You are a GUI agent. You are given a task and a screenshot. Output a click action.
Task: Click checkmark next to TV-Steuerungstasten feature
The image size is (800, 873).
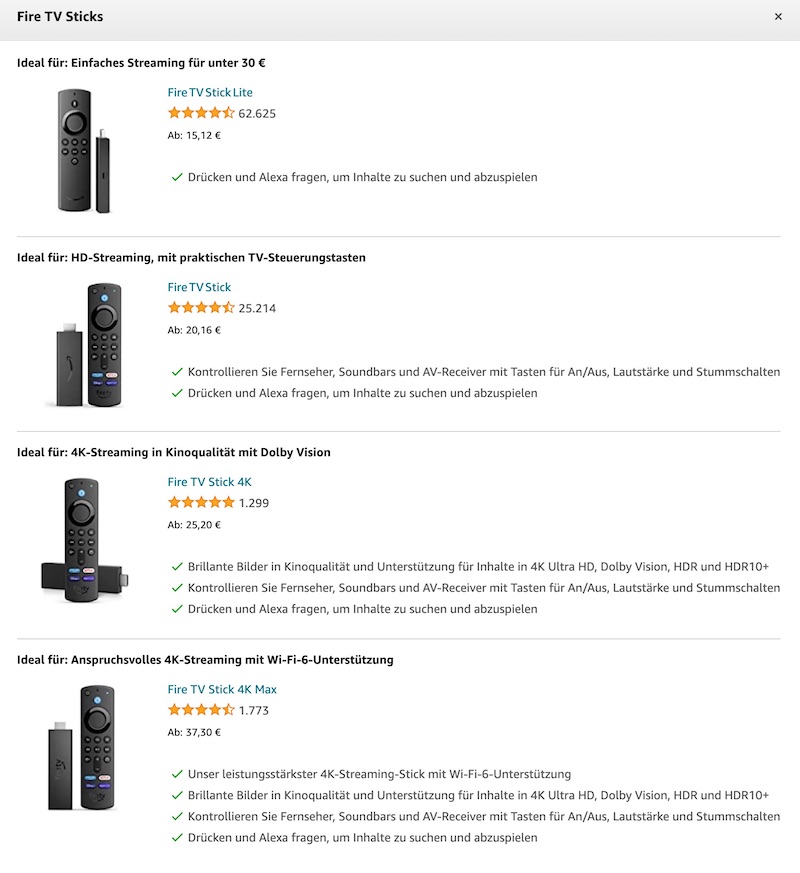click(176, 372)
